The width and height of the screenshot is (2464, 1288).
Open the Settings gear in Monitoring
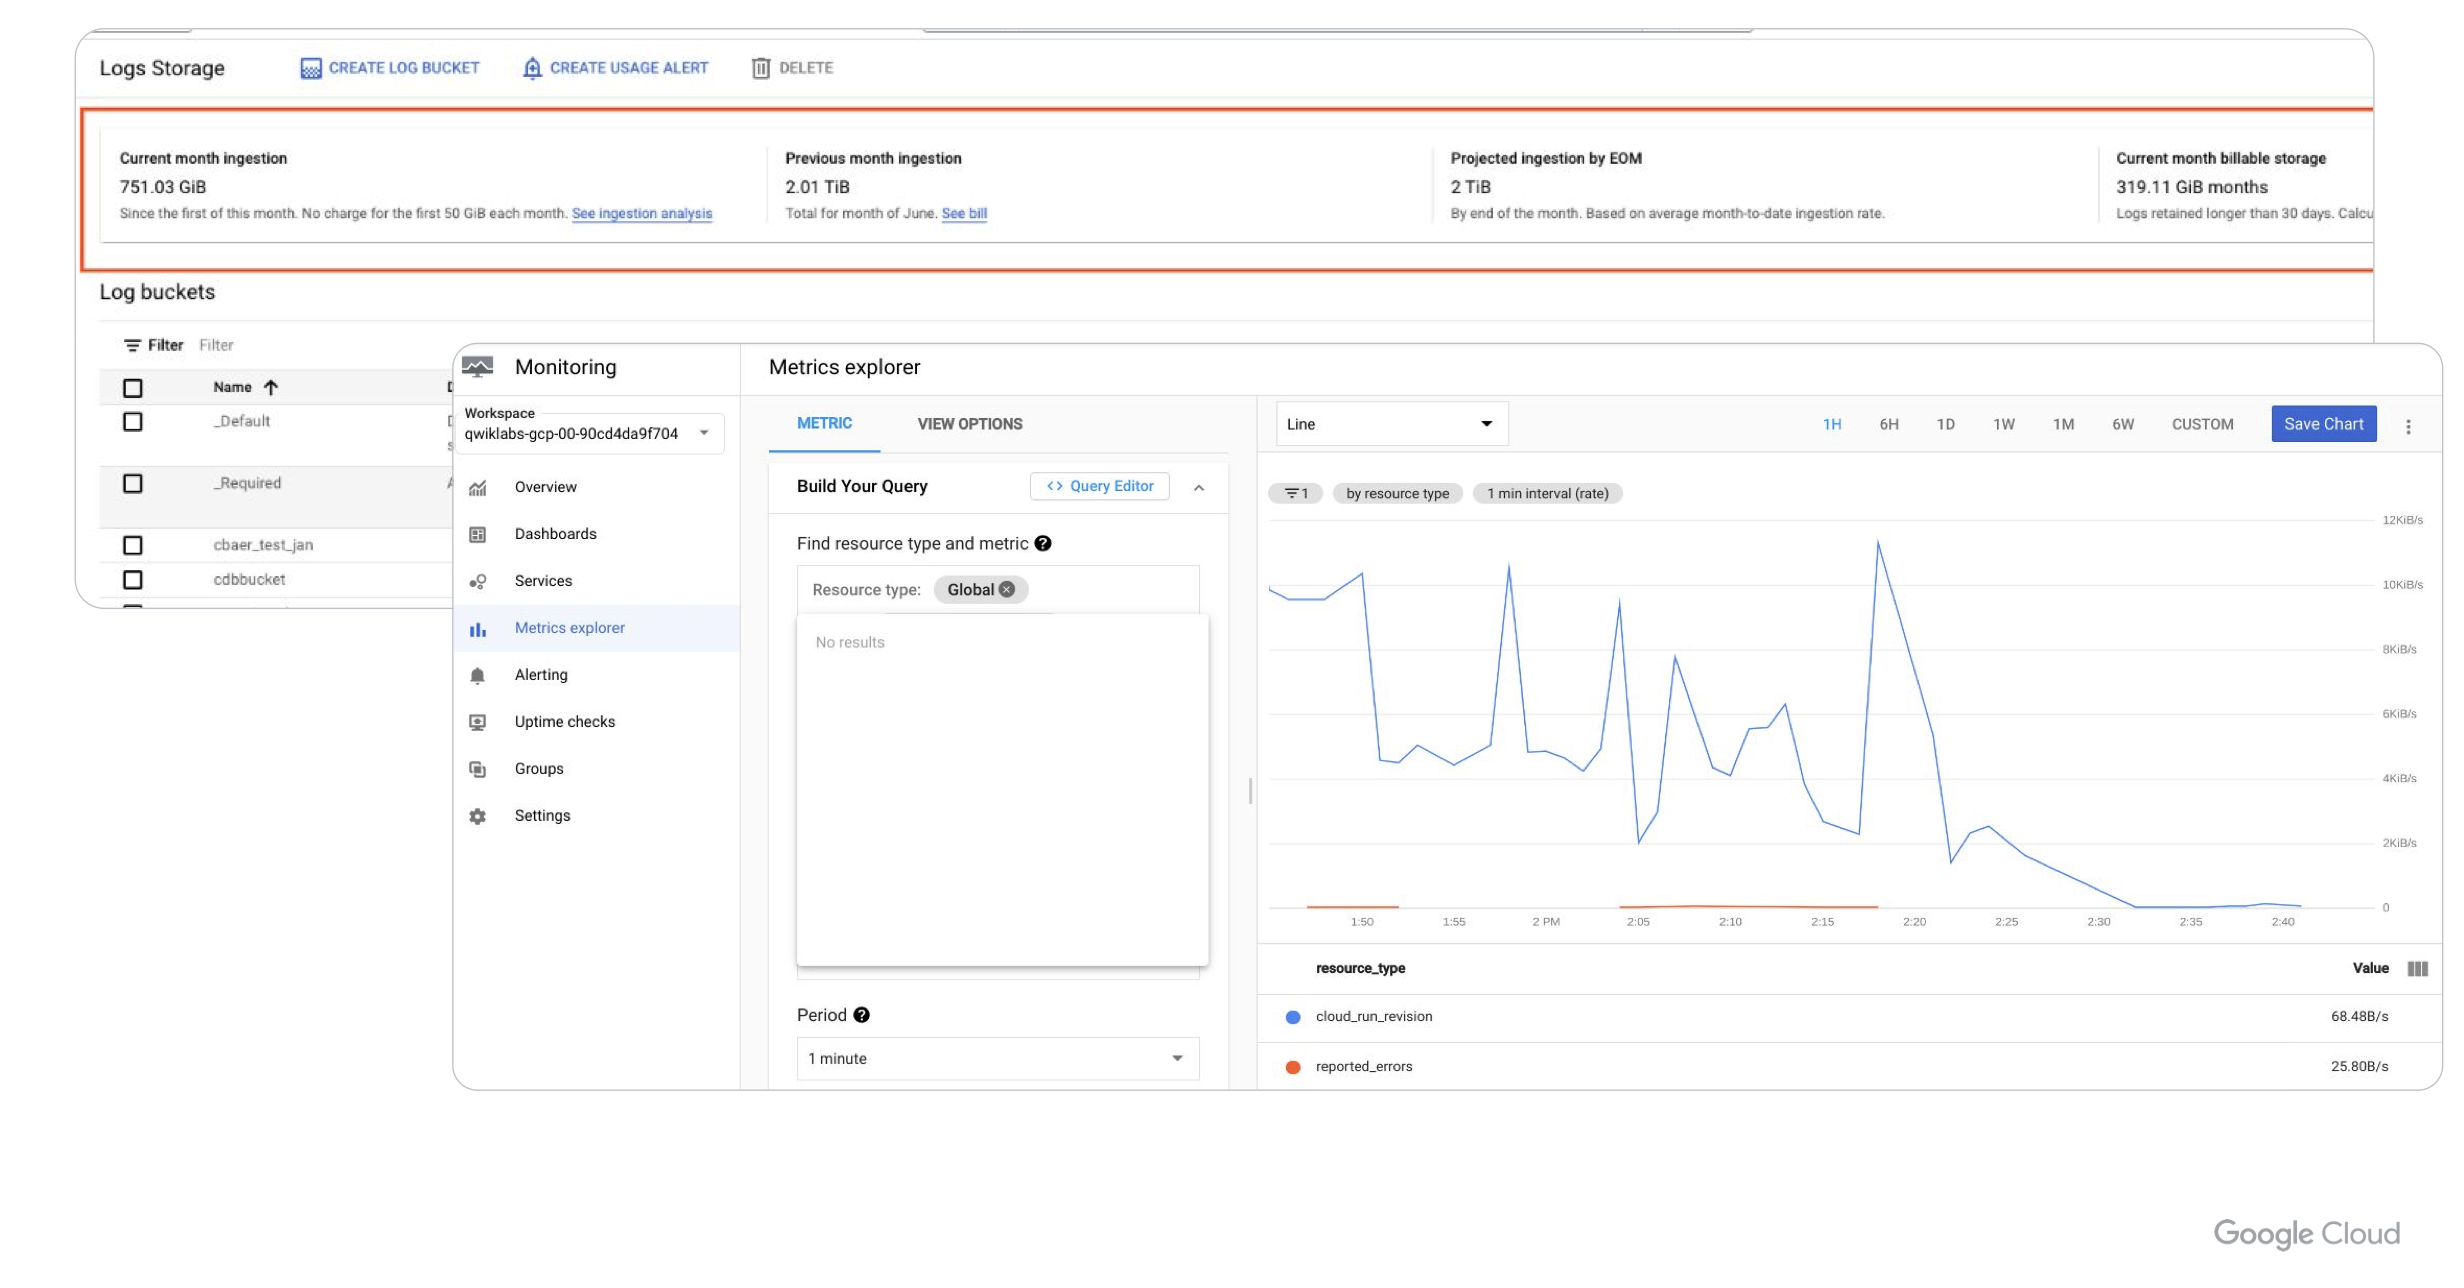coord(478,816)
